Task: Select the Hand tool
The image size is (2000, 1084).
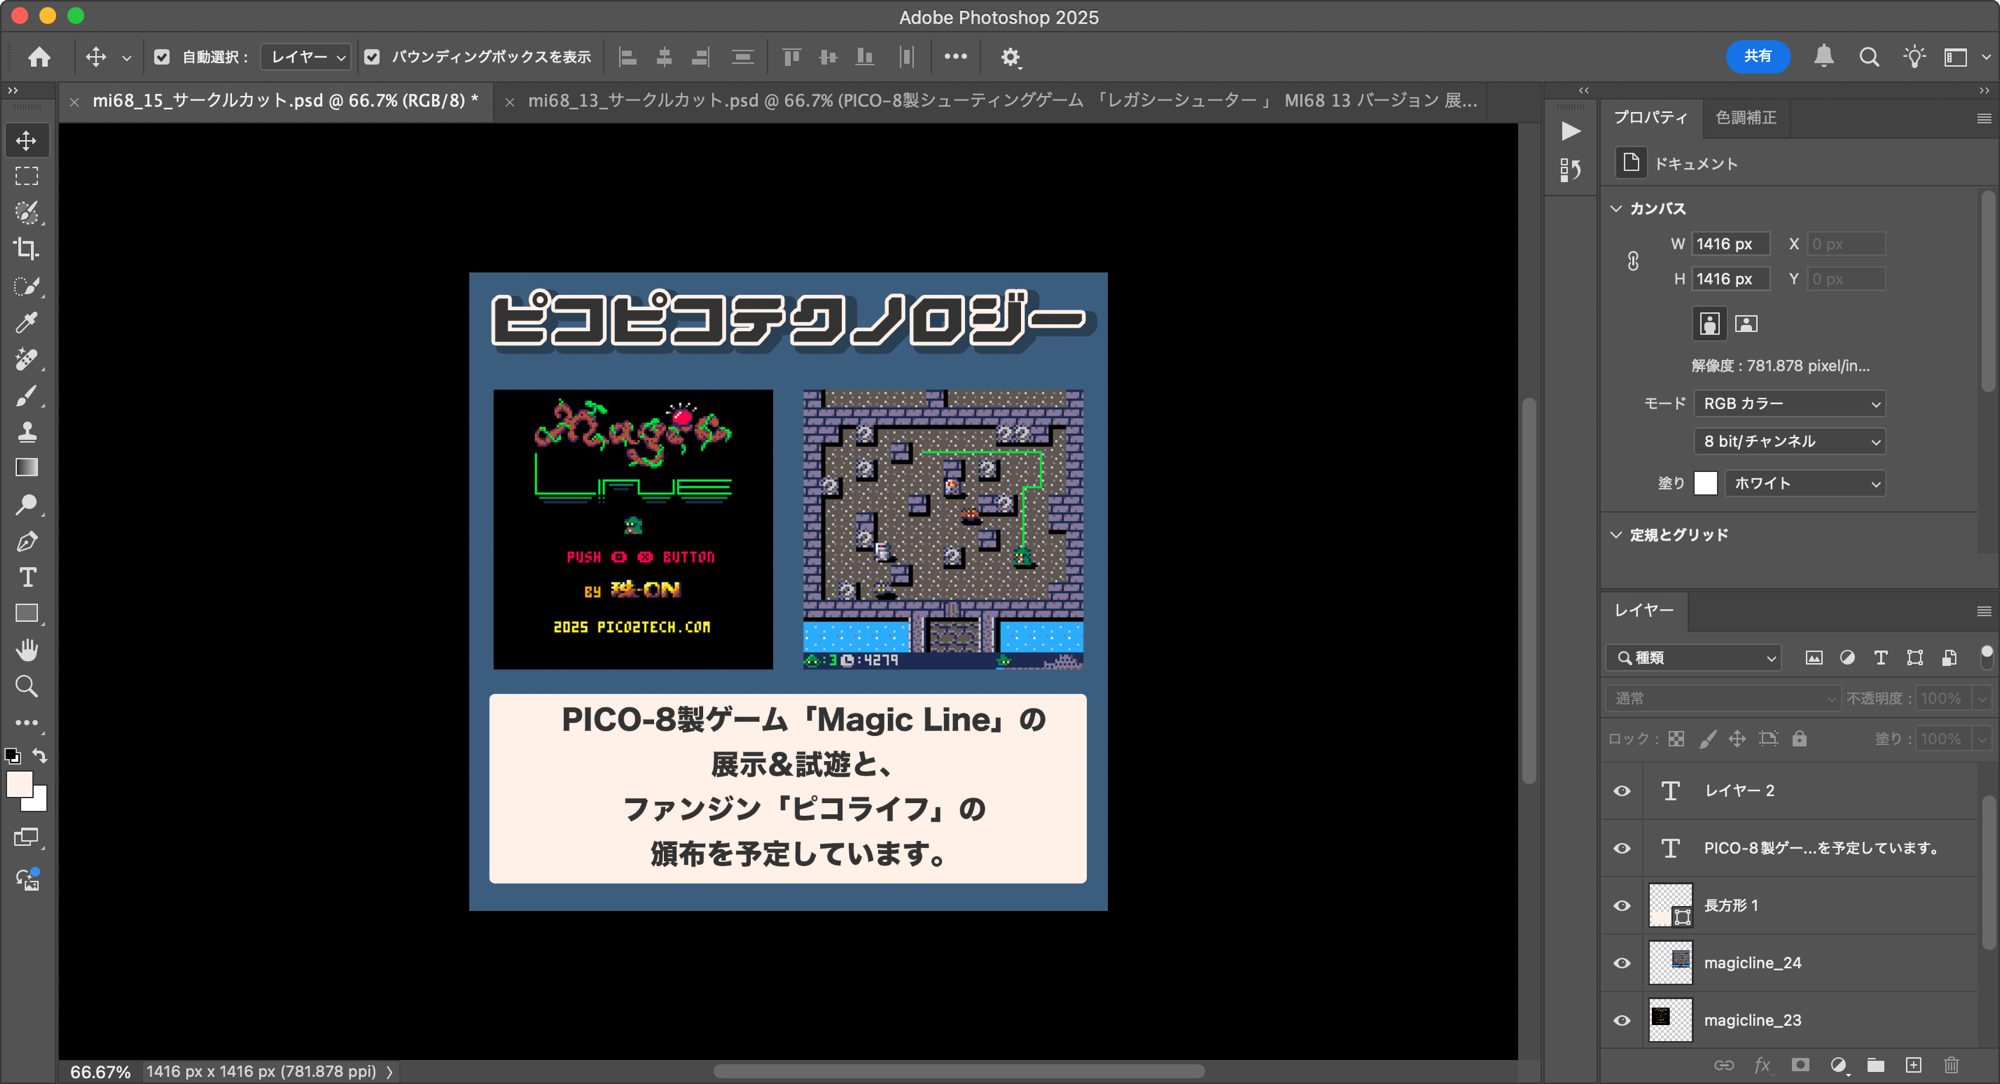Action: (x=27, y=650)
